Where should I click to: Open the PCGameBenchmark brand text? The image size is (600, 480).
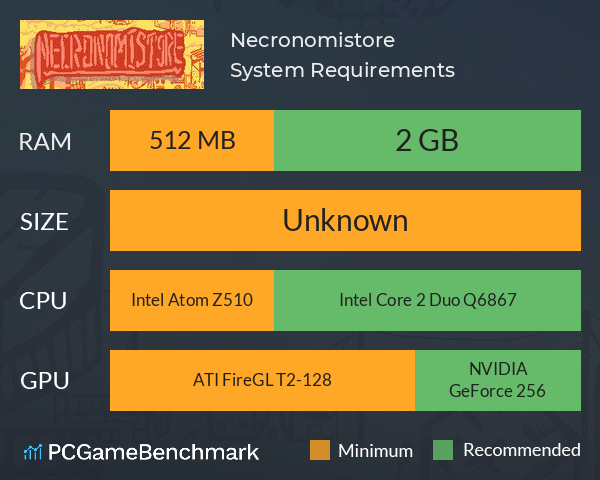pos(153,452)
